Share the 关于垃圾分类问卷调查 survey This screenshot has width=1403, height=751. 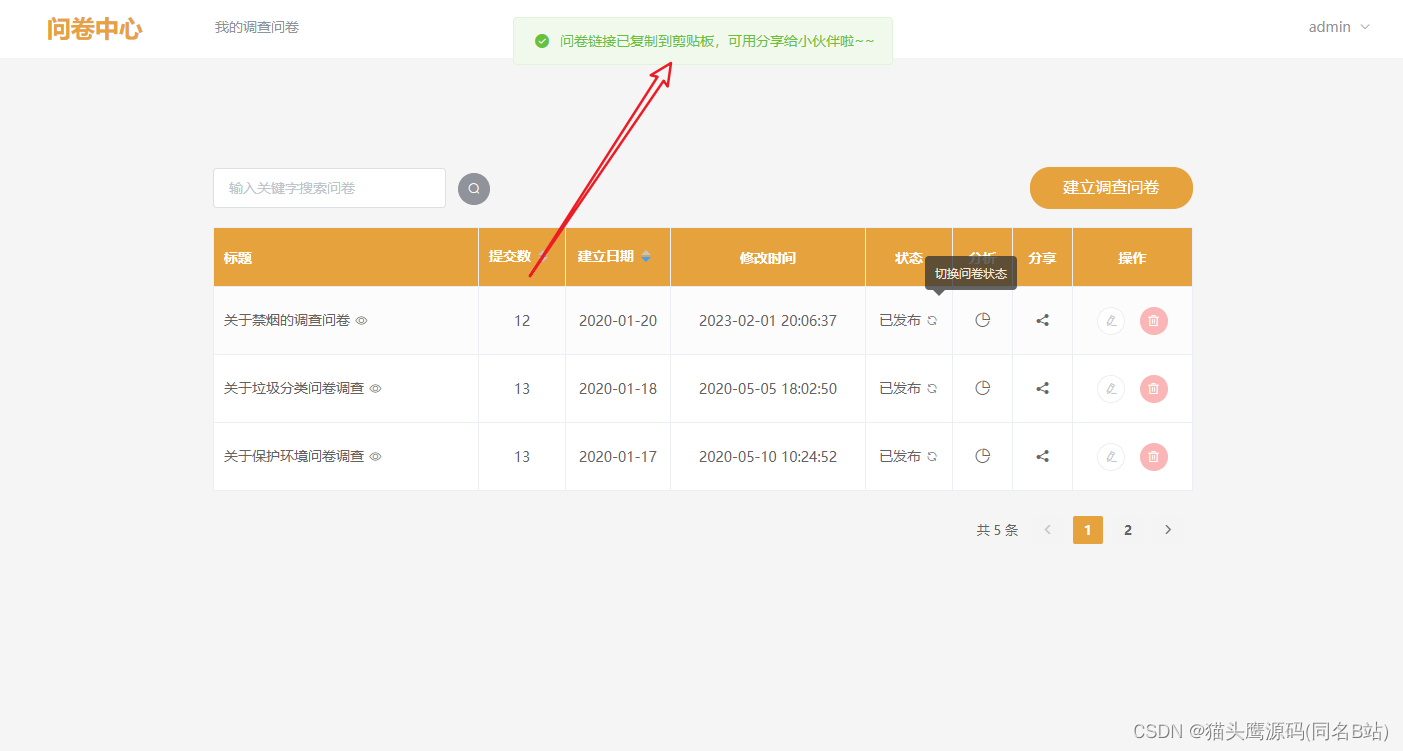(x=1042, y=388)
